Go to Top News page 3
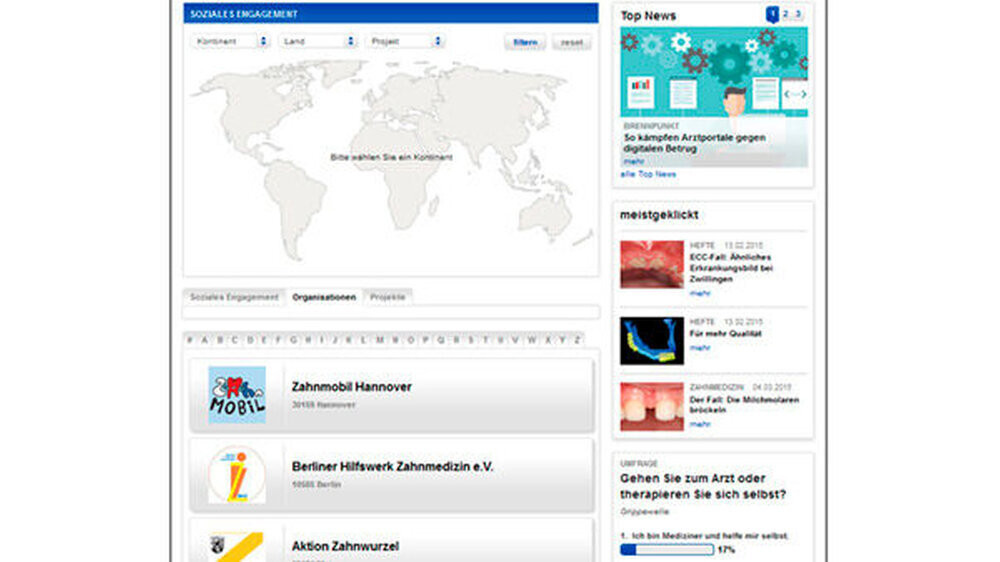Screen dimensions: 1000x562 pos(799,14)
